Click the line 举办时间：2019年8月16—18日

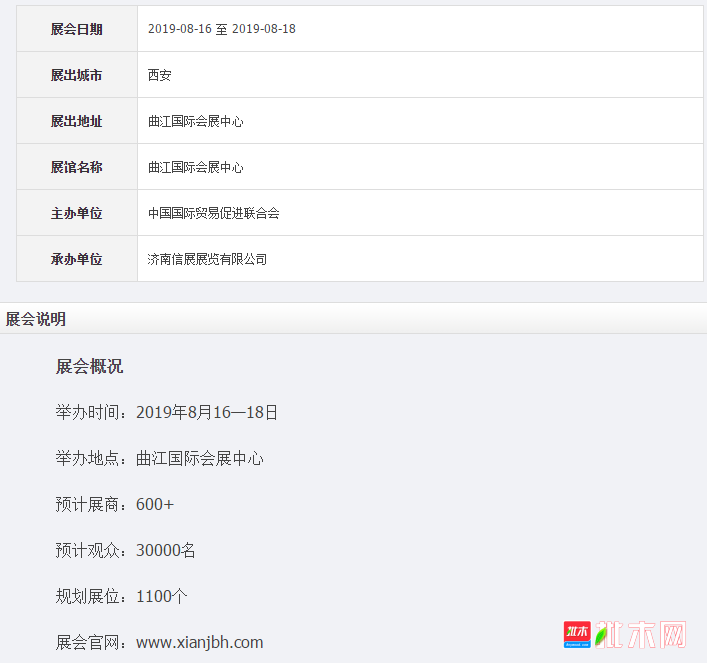(166, 412)
